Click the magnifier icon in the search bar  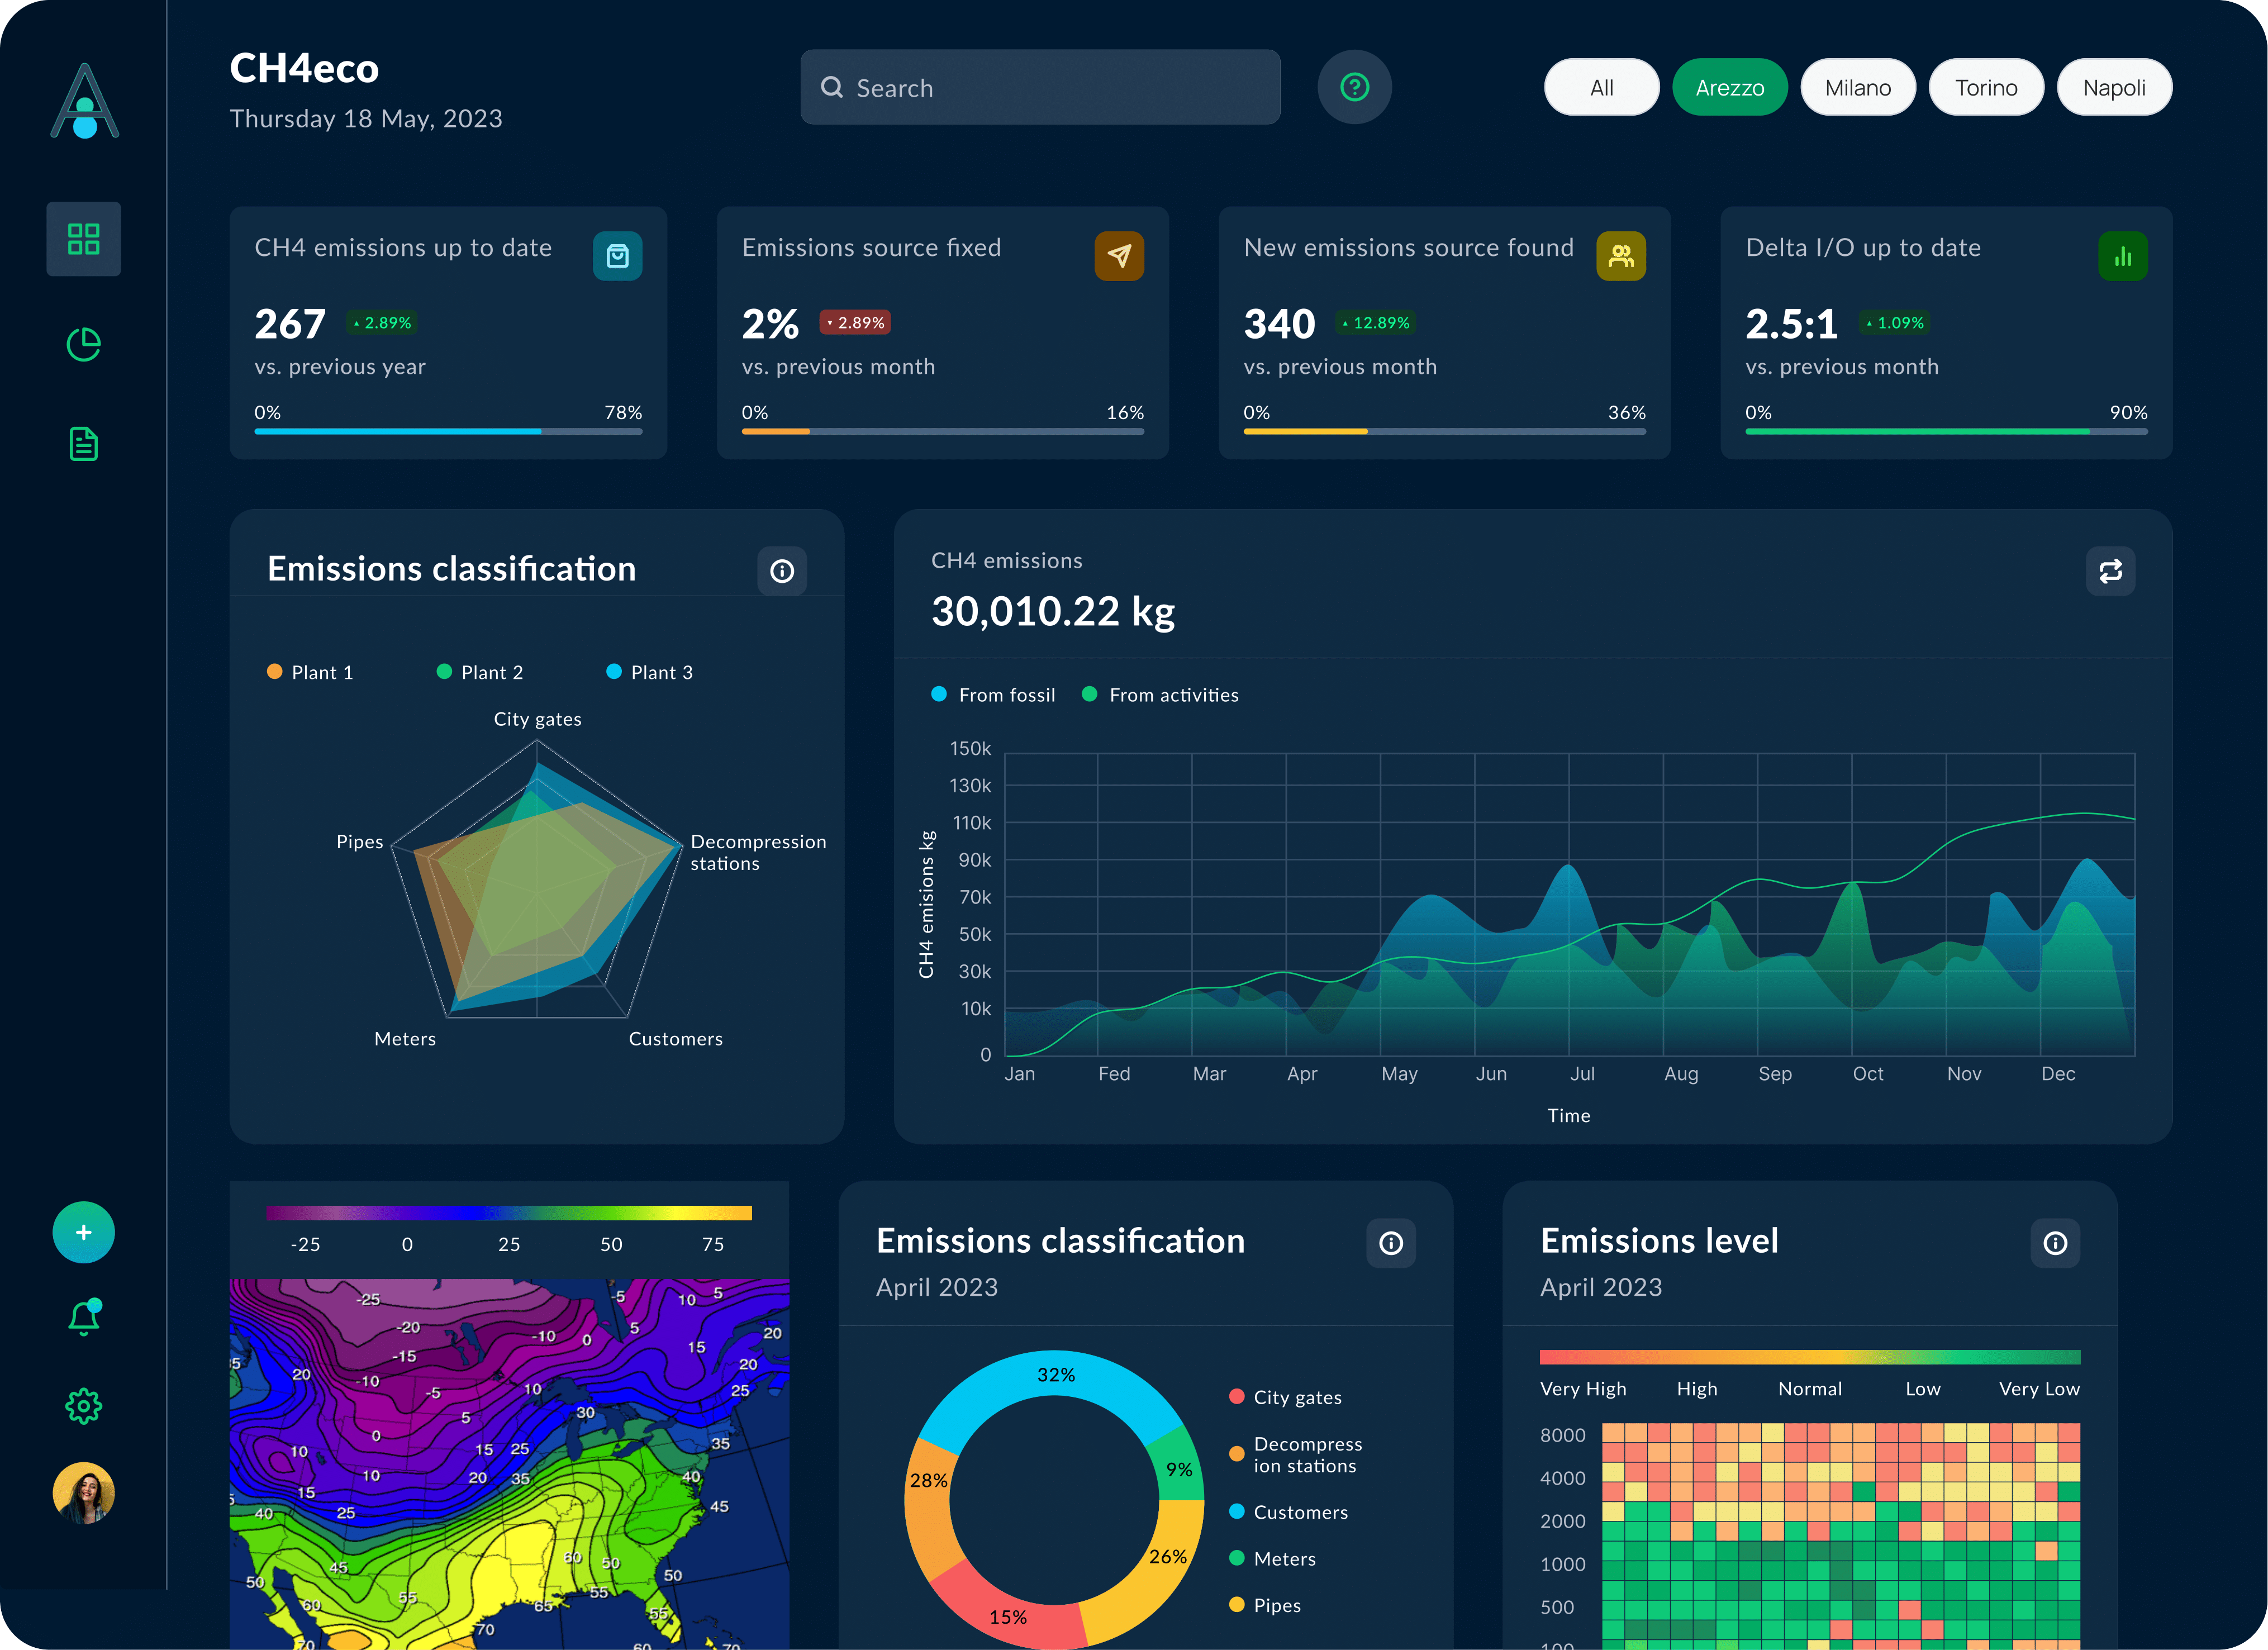(x=832, y=87)
